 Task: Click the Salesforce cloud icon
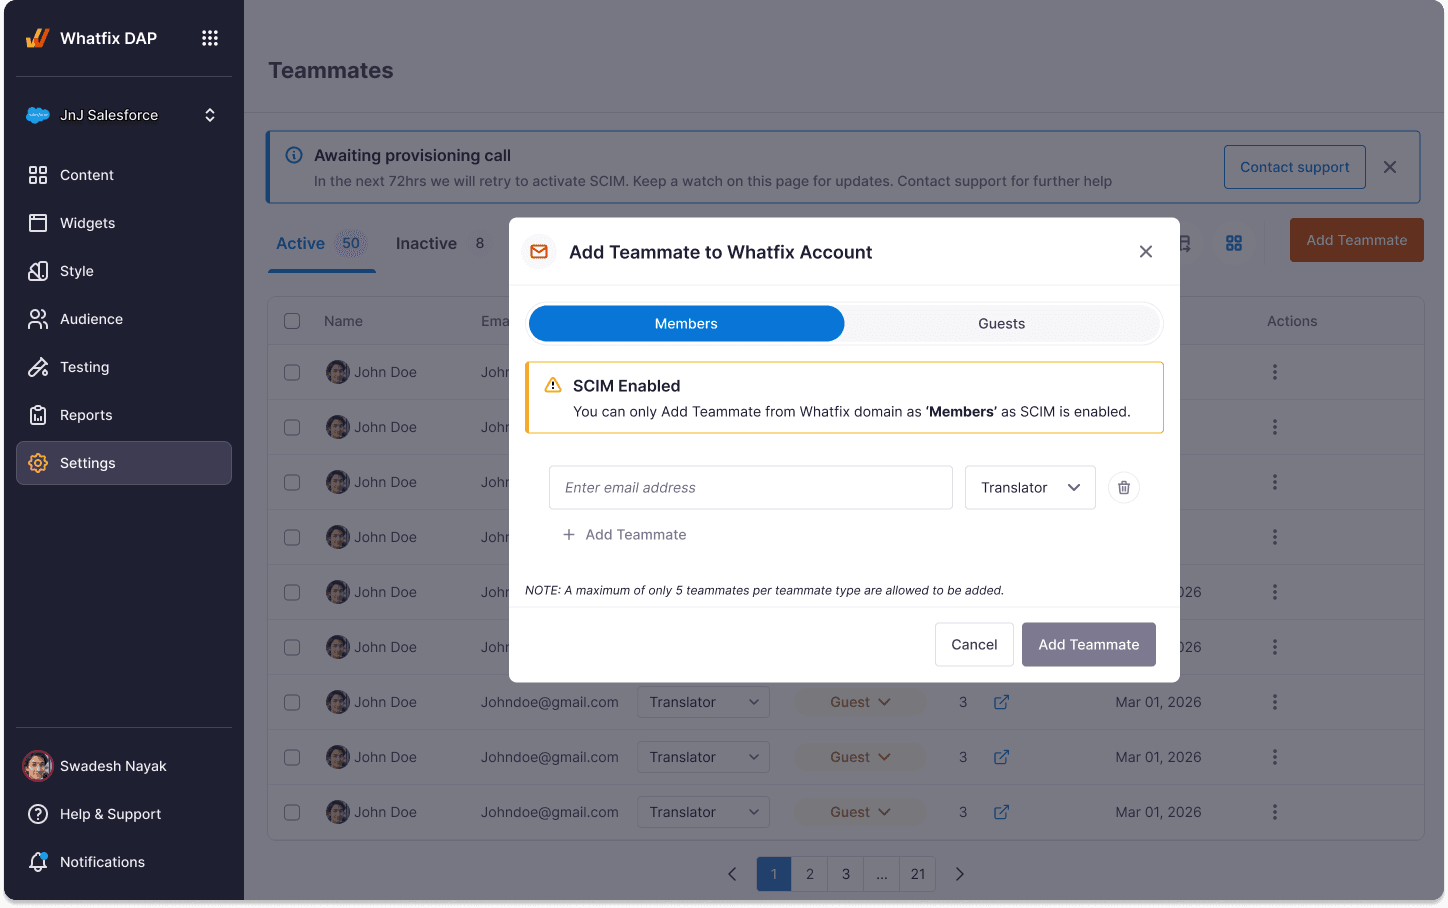tap(38, 115)
